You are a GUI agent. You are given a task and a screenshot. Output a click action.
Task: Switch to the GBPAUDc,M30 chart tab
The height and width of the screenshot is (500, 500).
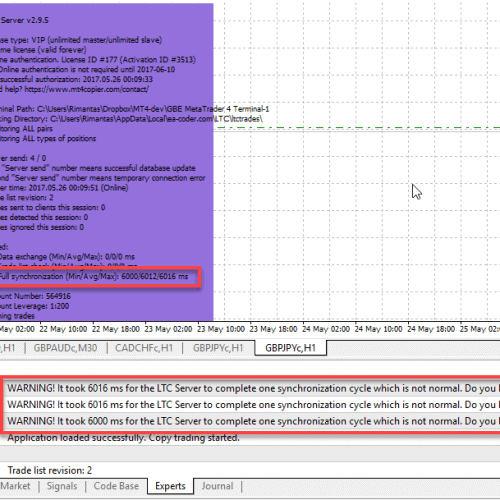pos(65,348)
